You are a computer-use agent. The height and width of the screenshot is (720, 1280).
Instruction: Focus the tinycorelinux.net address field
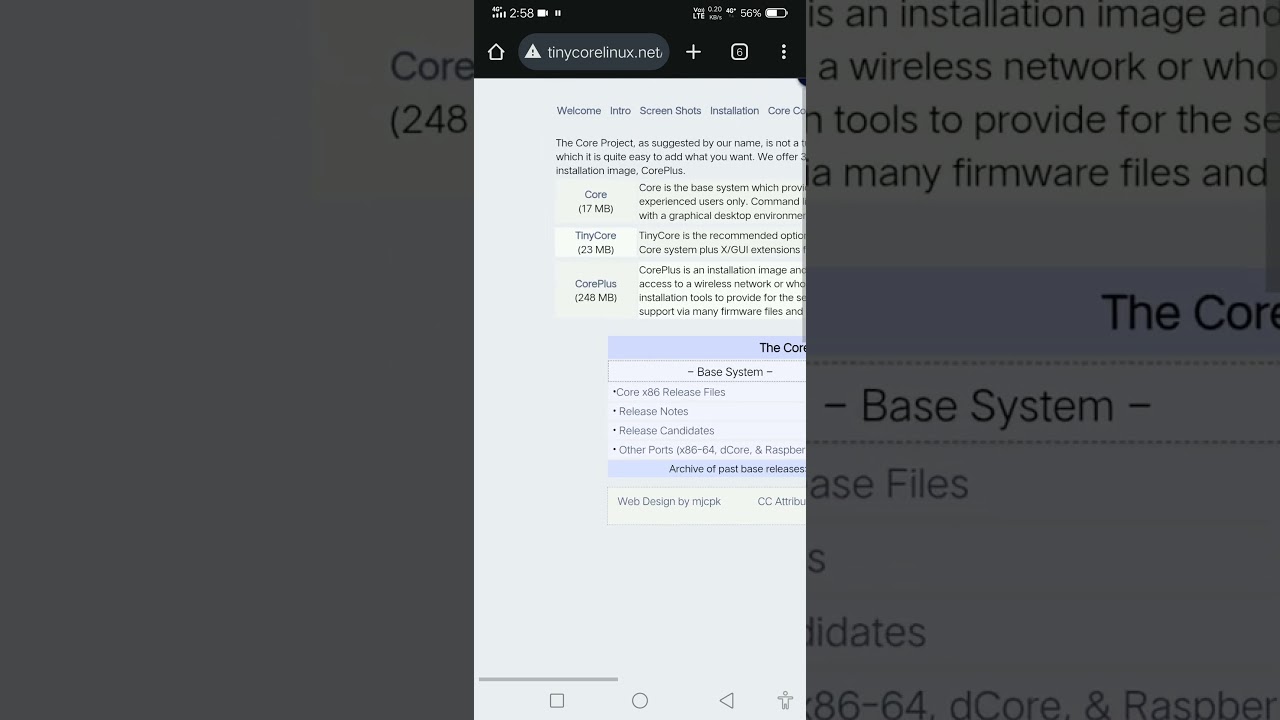click(x=594, y=52)
